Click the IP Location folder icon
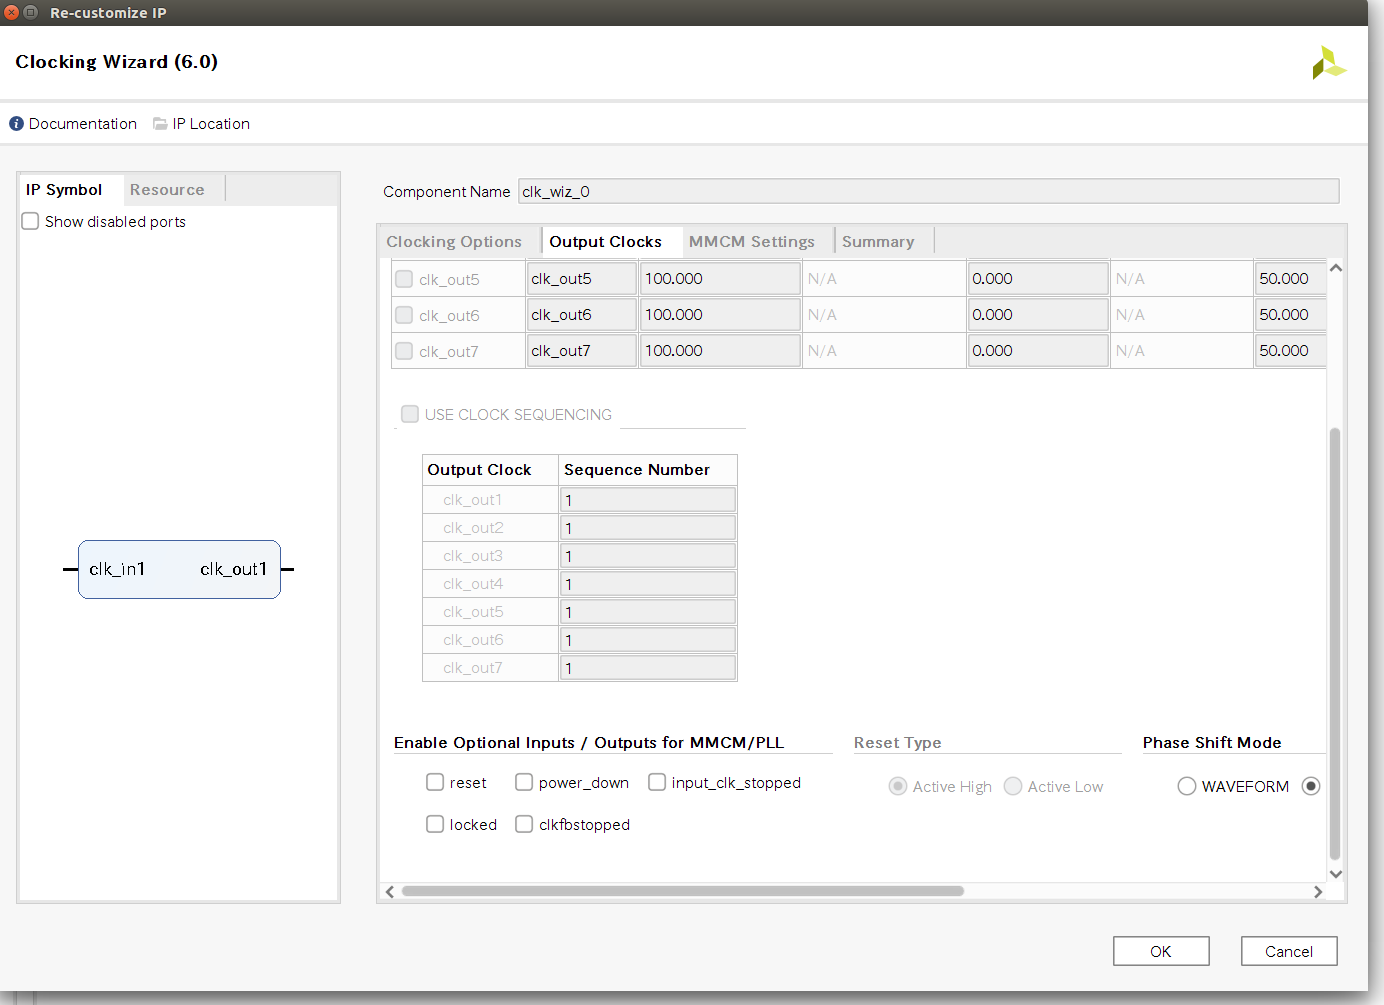Screen dimensions: 1384x1005 tap(160, 124)
